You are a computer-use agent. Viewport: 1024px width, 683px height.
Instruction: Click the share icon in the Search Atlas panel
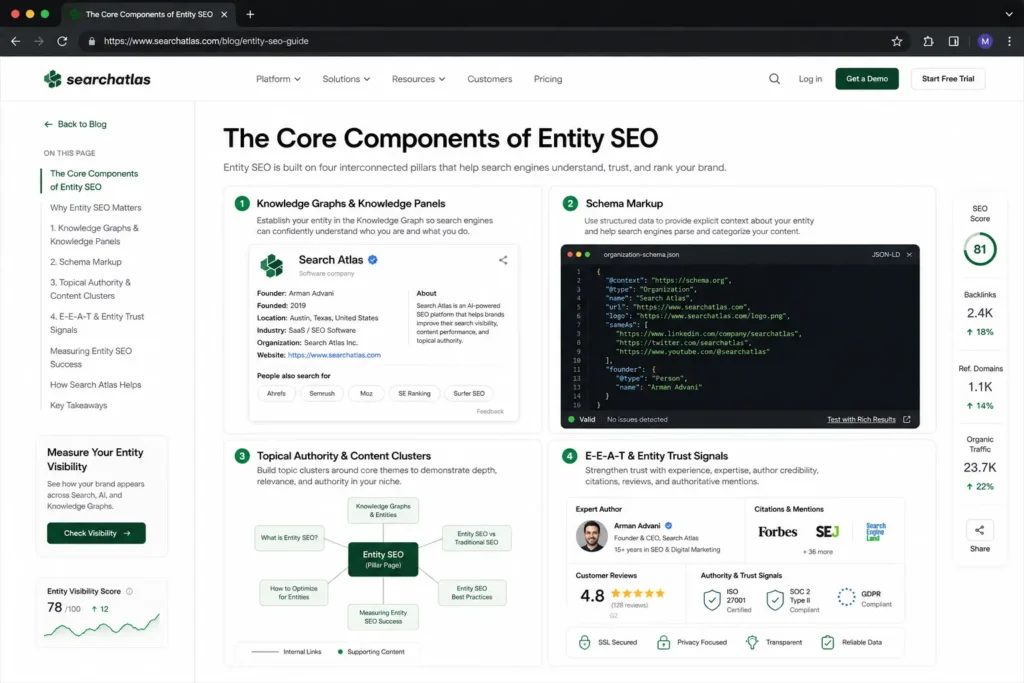[503, 260]
